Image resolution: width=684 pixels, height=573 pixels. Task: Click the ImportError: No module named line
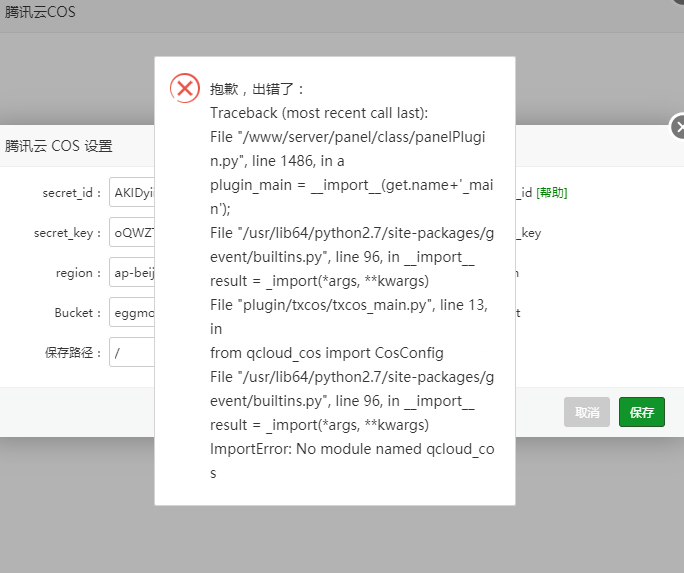[x=352, y=449]
